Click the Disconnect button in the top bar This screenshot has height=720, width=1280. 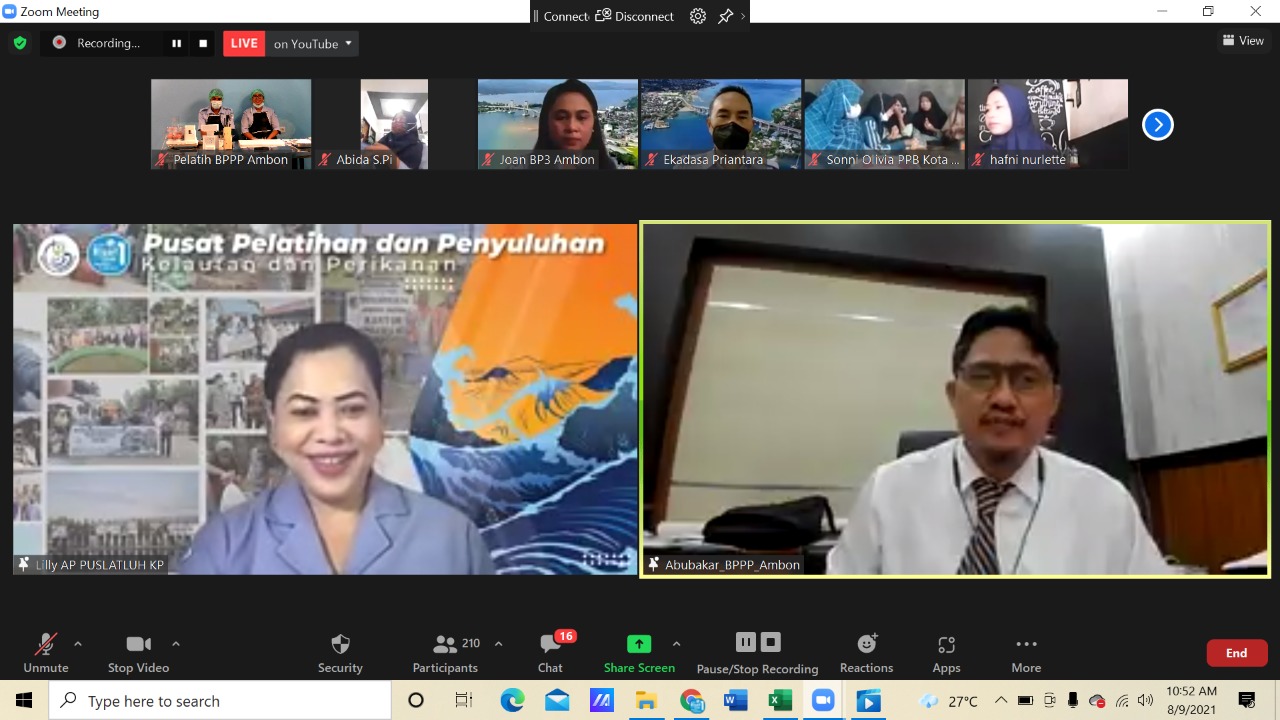click(x=635, y=16)
